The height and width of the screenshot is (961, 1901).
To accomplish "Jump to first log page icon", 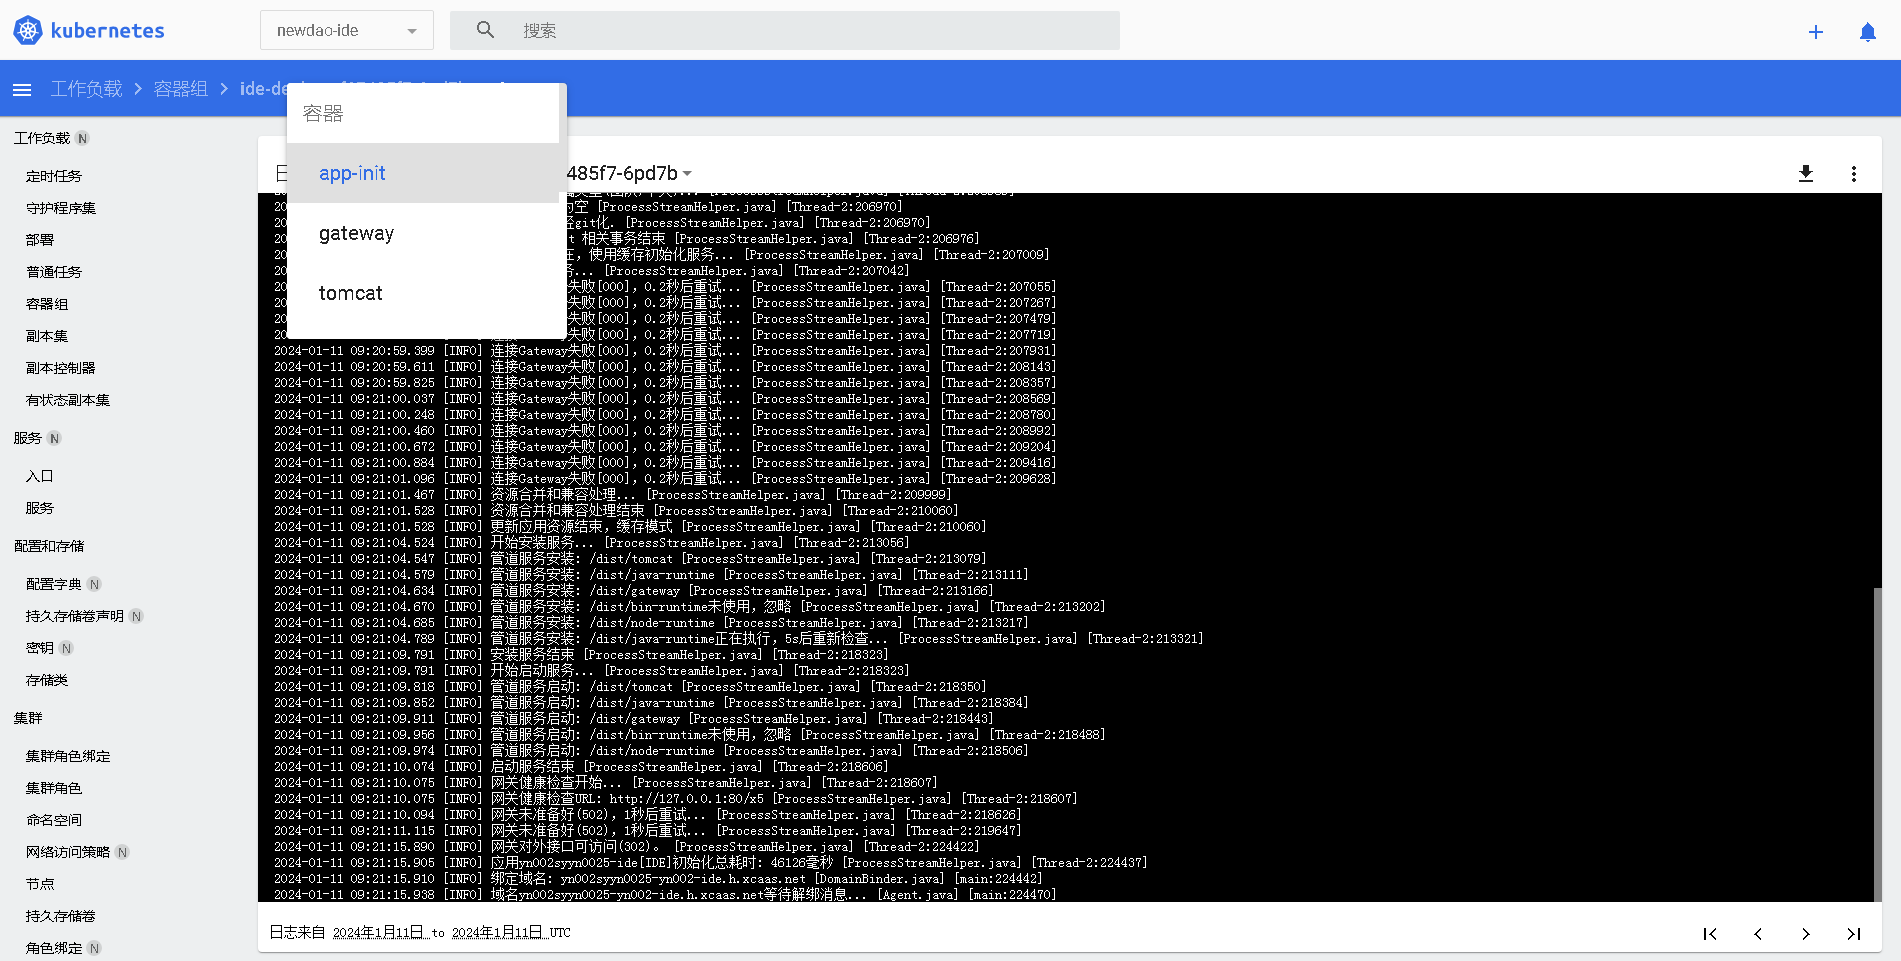I will [x=1710, y=933].
